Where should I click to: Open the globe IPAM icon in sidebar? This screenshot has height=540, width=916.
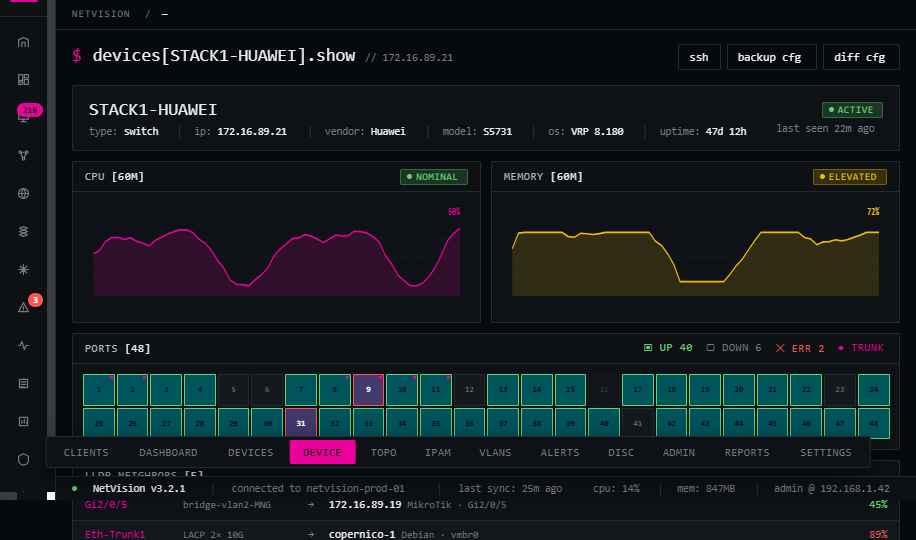[x=23, y=193]
